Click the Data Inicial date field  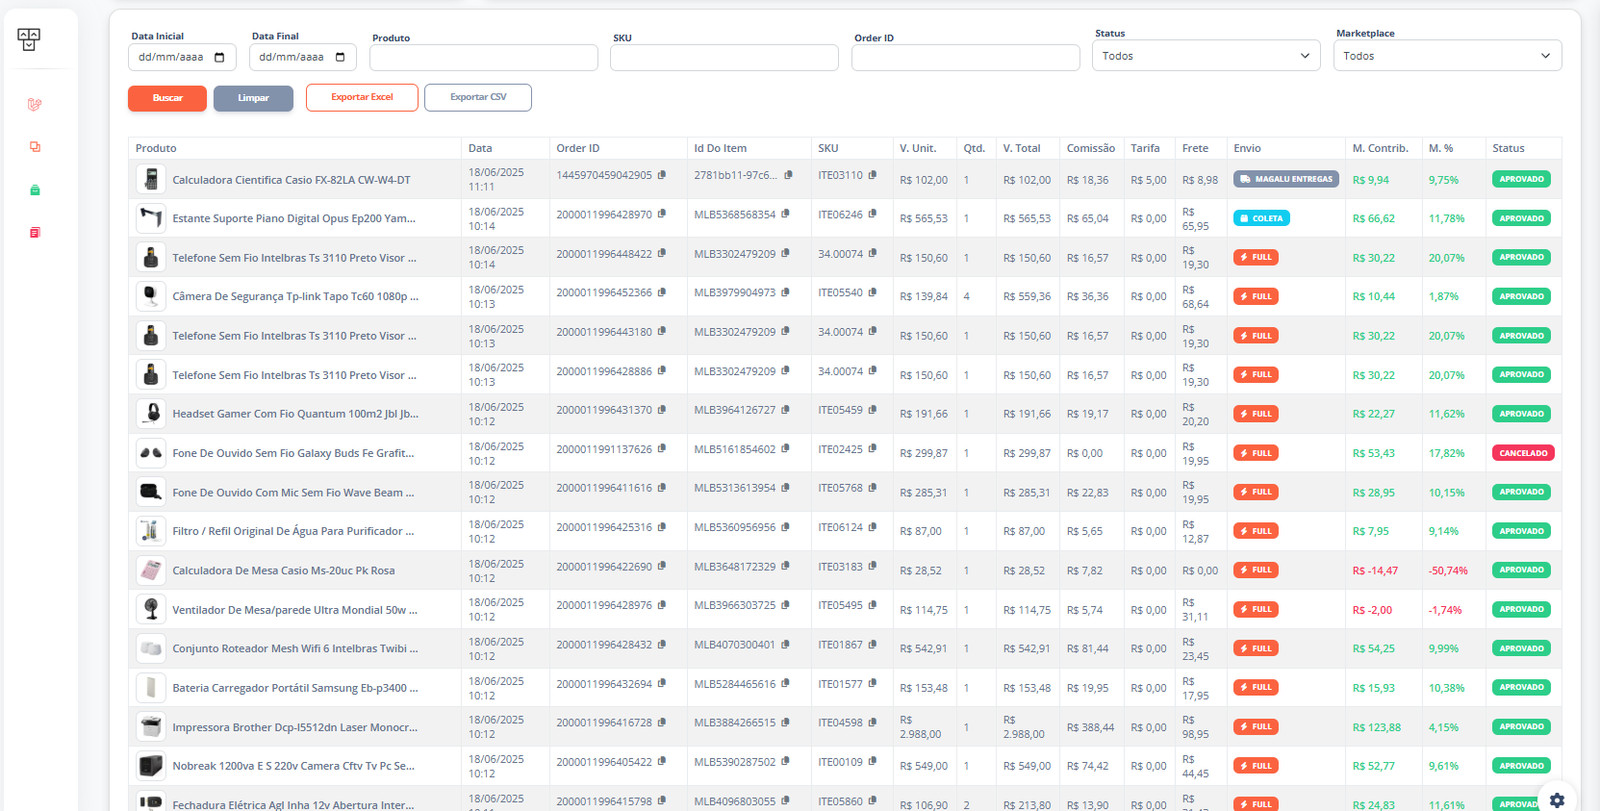click(x=182, y=57)
